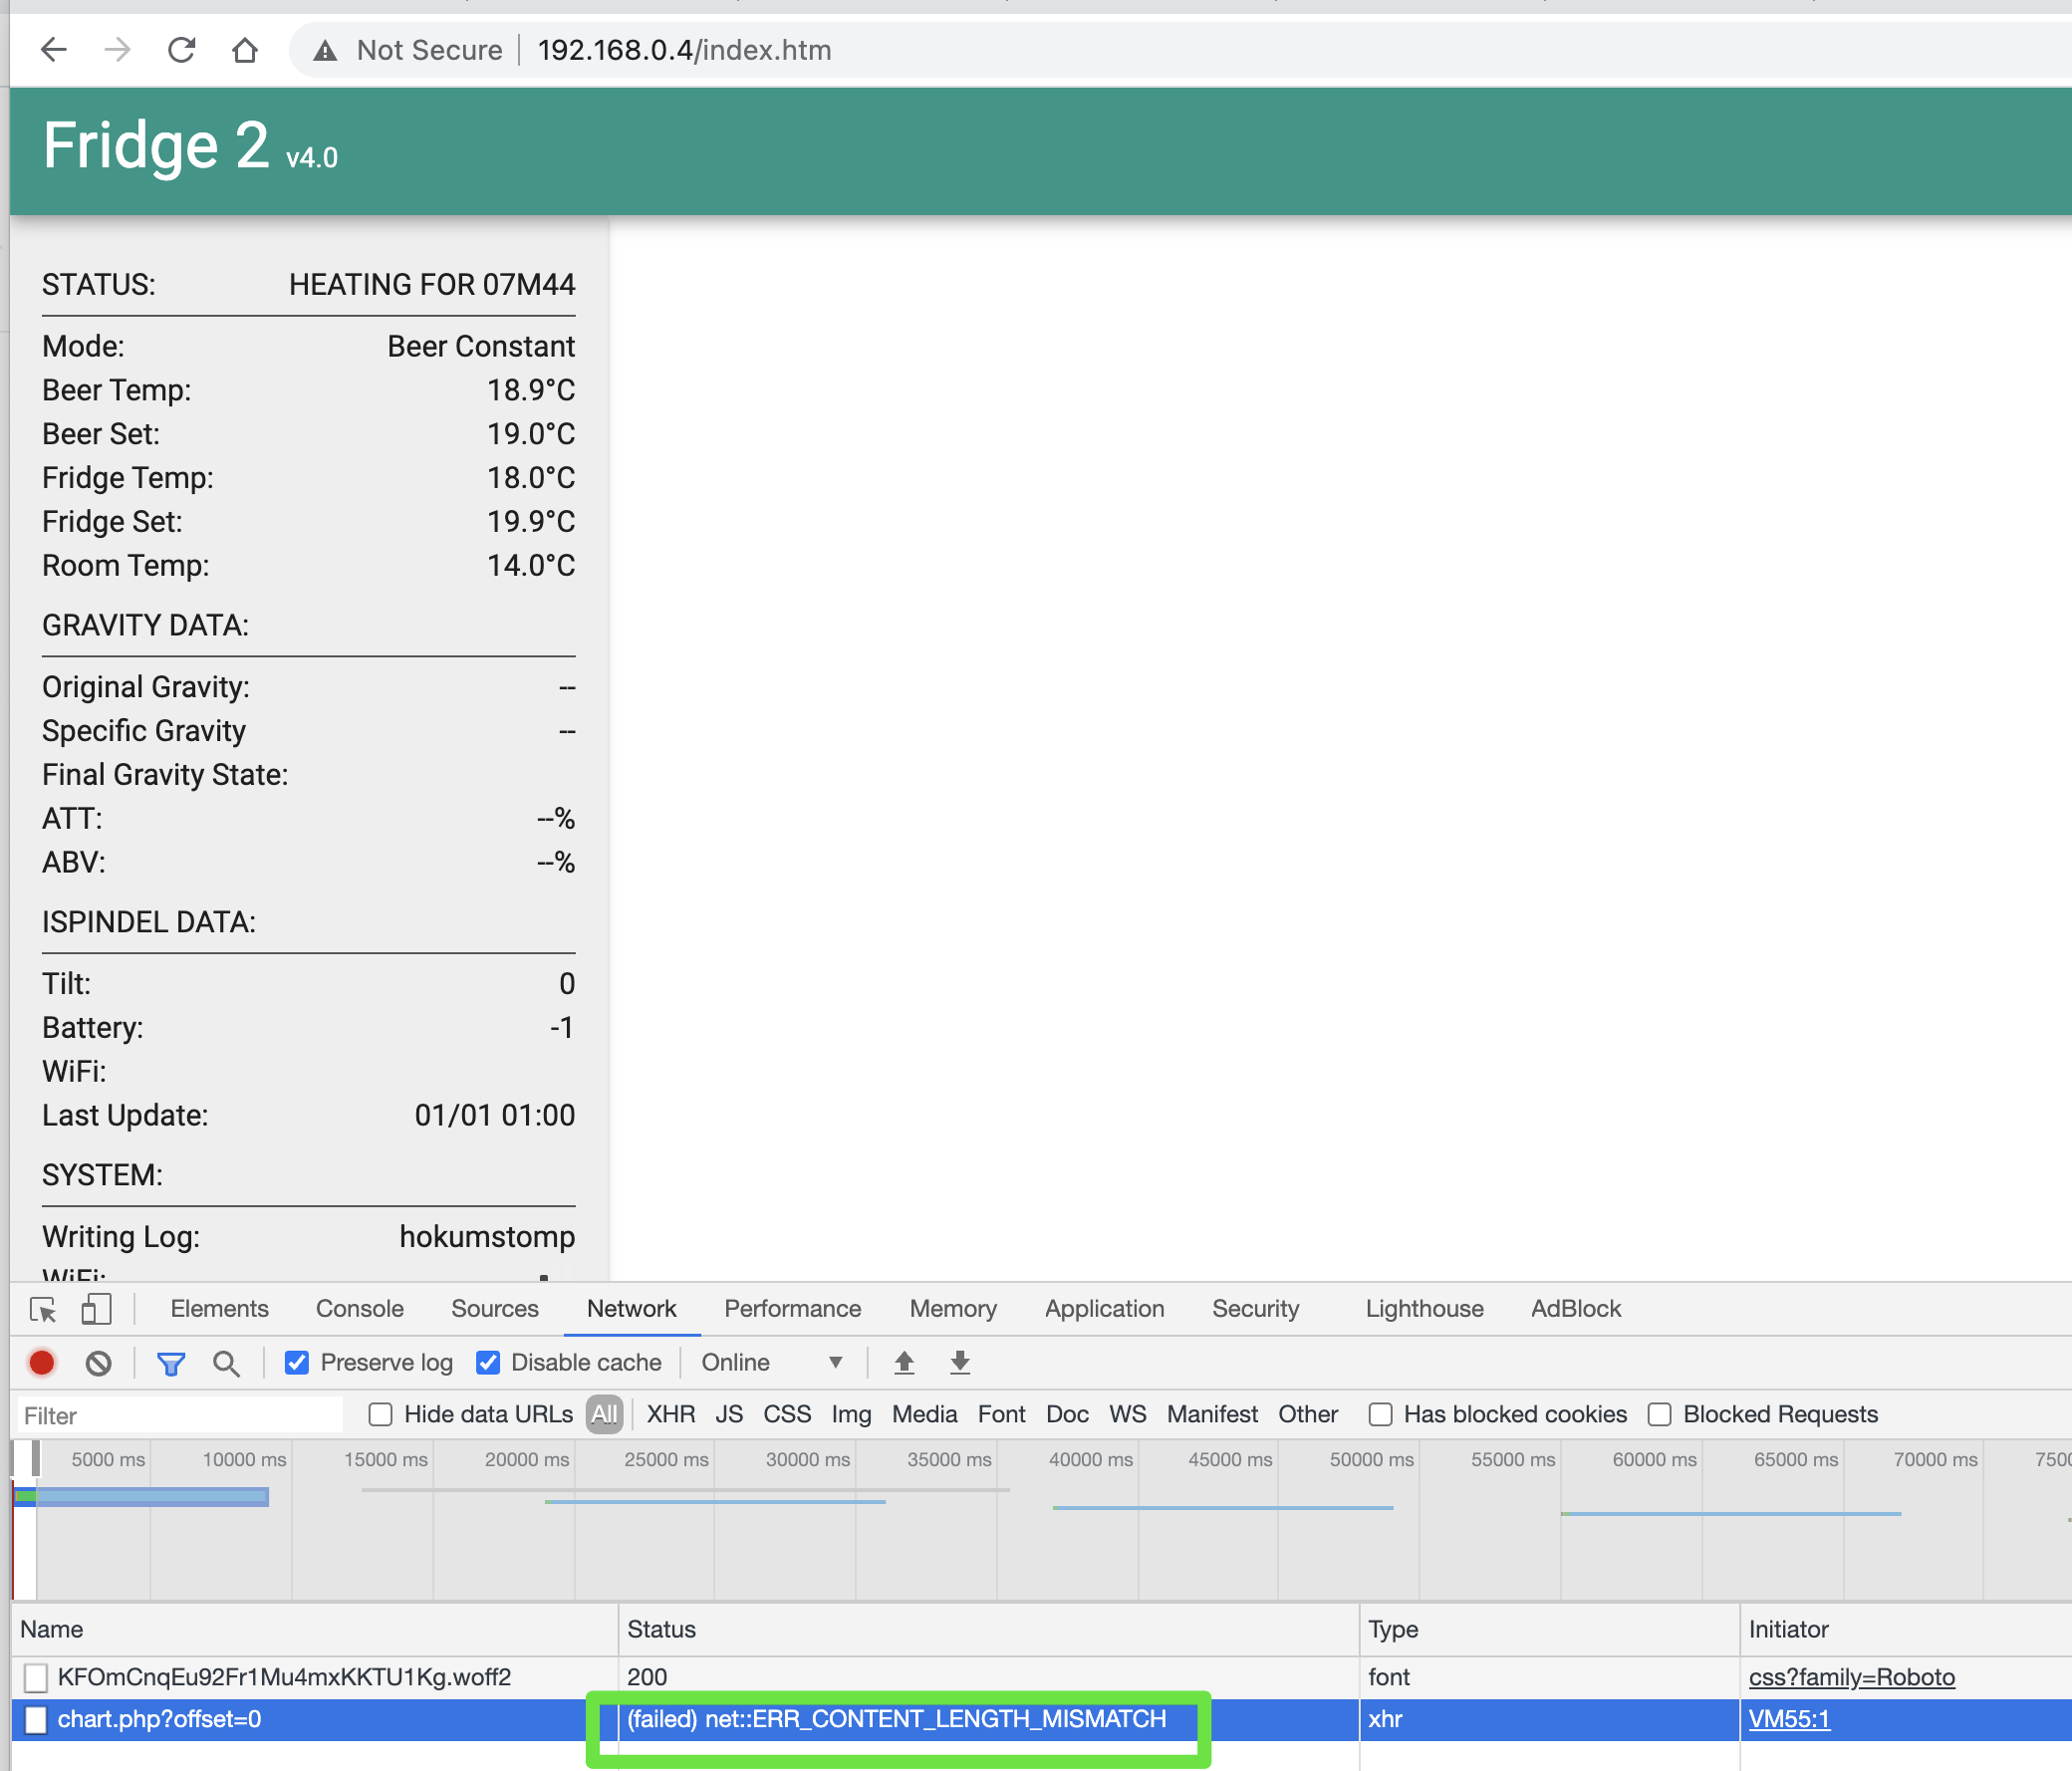Open network search magnifier icon
The image size is (2072, 1771).
tap(226, 1363)
